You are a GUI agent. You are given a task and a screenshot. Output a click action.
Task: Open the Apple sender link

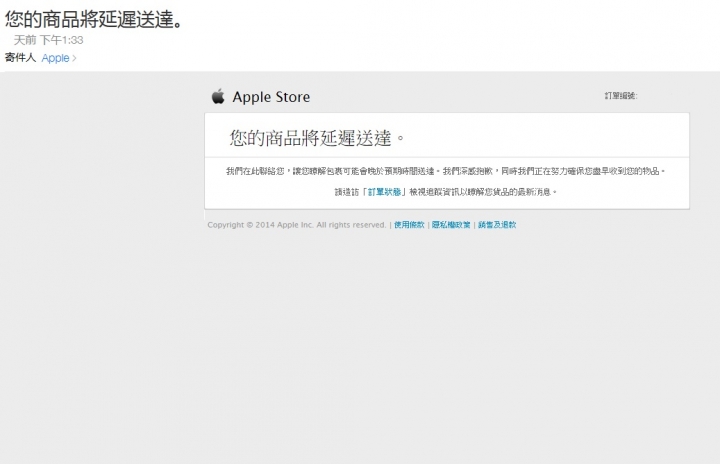pyautogui.click(x=55, y=58)
